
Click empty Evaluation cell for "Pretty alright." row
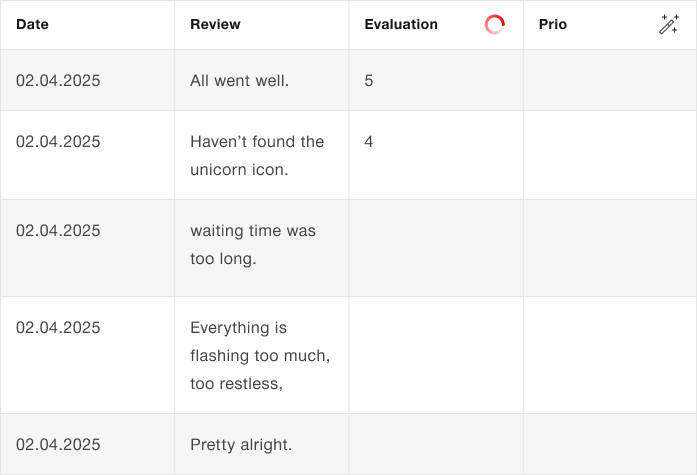point(435,444)
